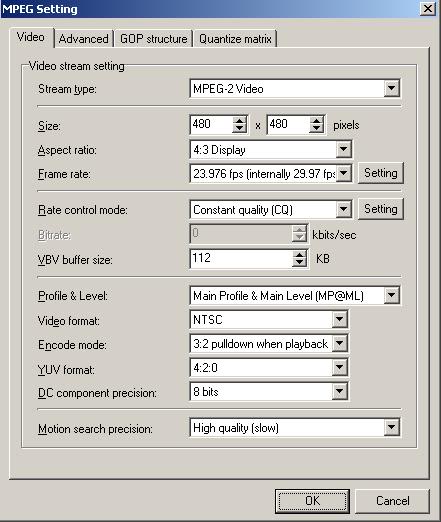Image resolution: width=441 pixels, height=522 pixels.
Task: Open Motion search precision dropdown
Action: pyautogui.click(x=391, y=427)
